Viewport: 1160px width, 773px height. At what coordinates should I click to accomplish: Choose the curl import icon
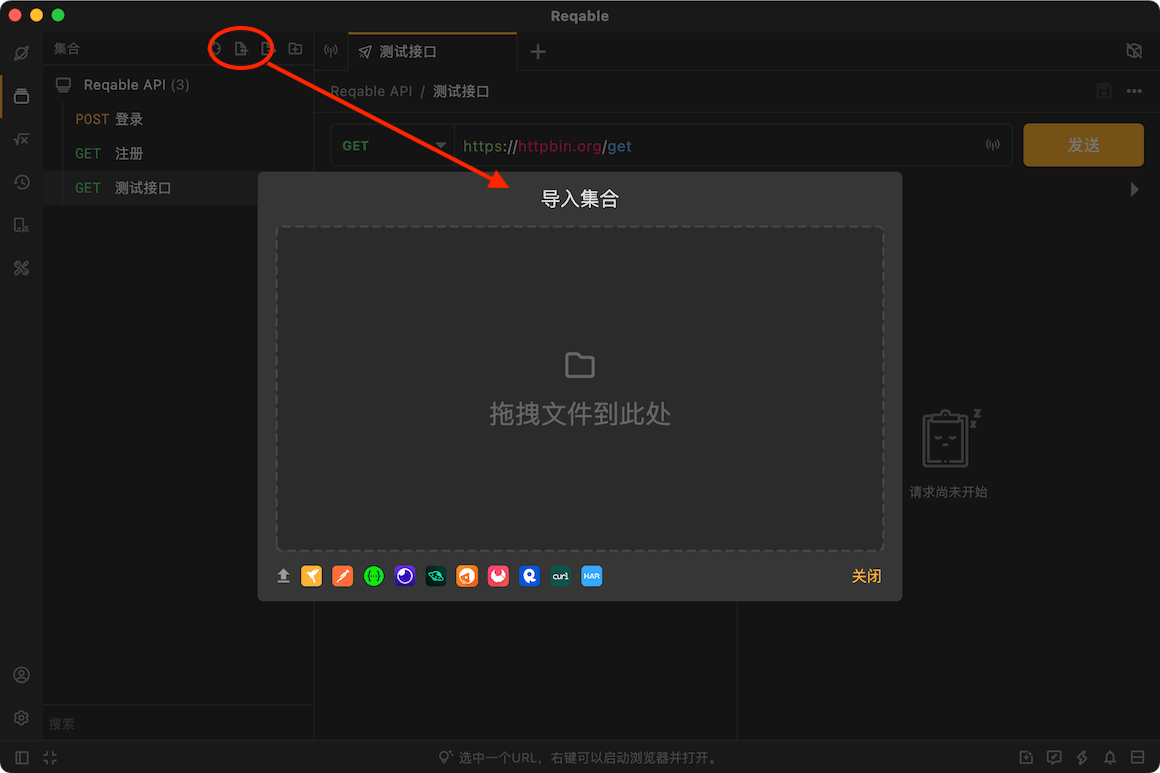pos(561,575)
